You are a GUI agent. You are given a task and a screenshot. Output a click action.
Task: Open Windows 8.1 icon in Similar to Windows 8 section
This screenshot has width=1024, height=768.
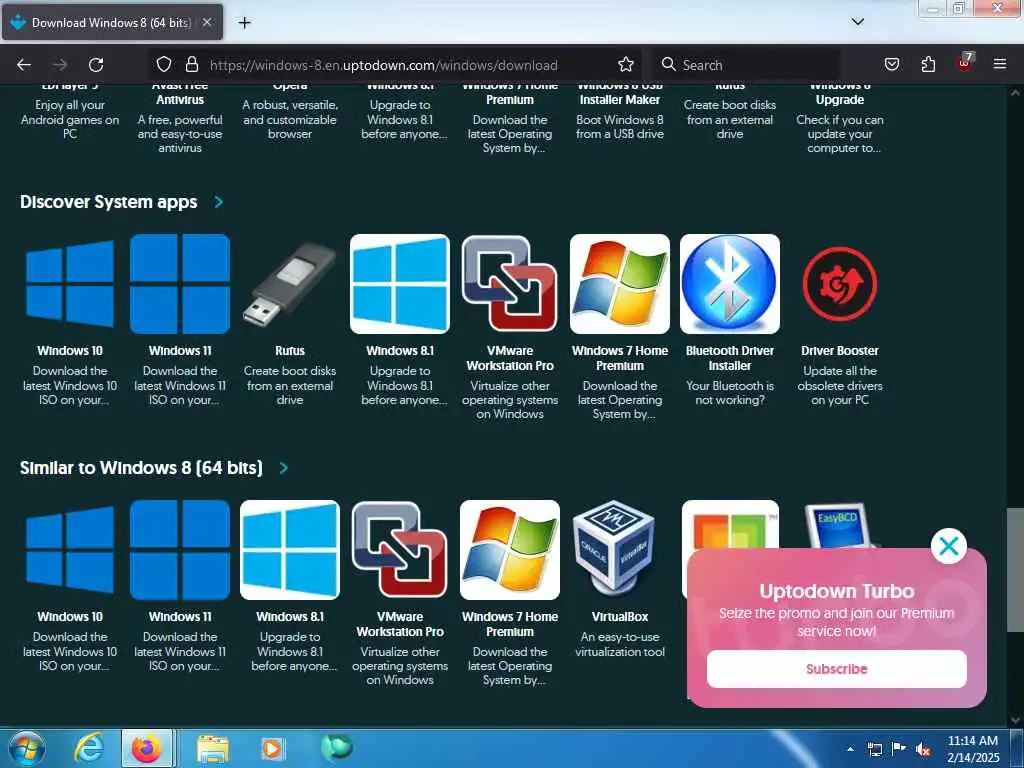click(290, 550)
